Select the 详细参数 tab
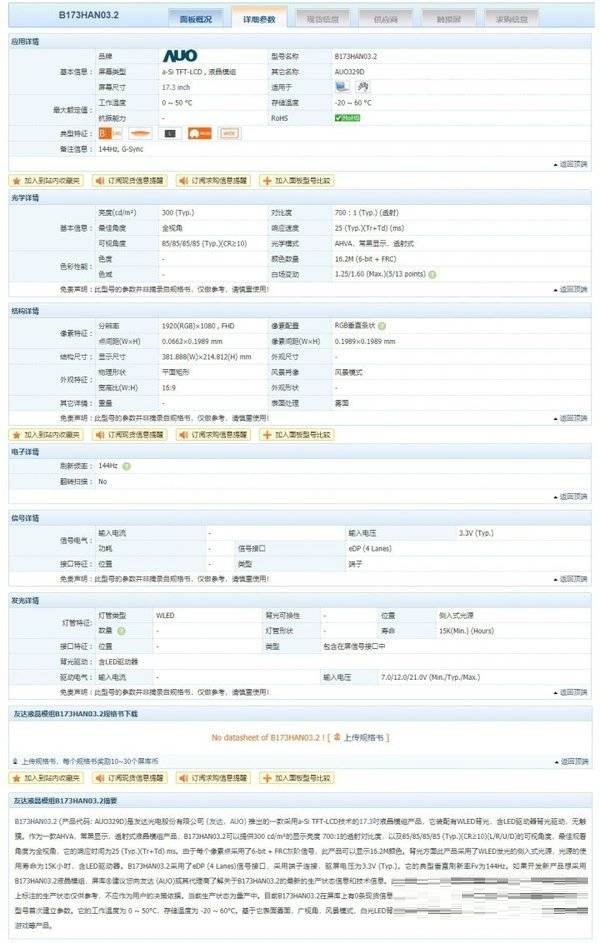 [x=259, y=18]
